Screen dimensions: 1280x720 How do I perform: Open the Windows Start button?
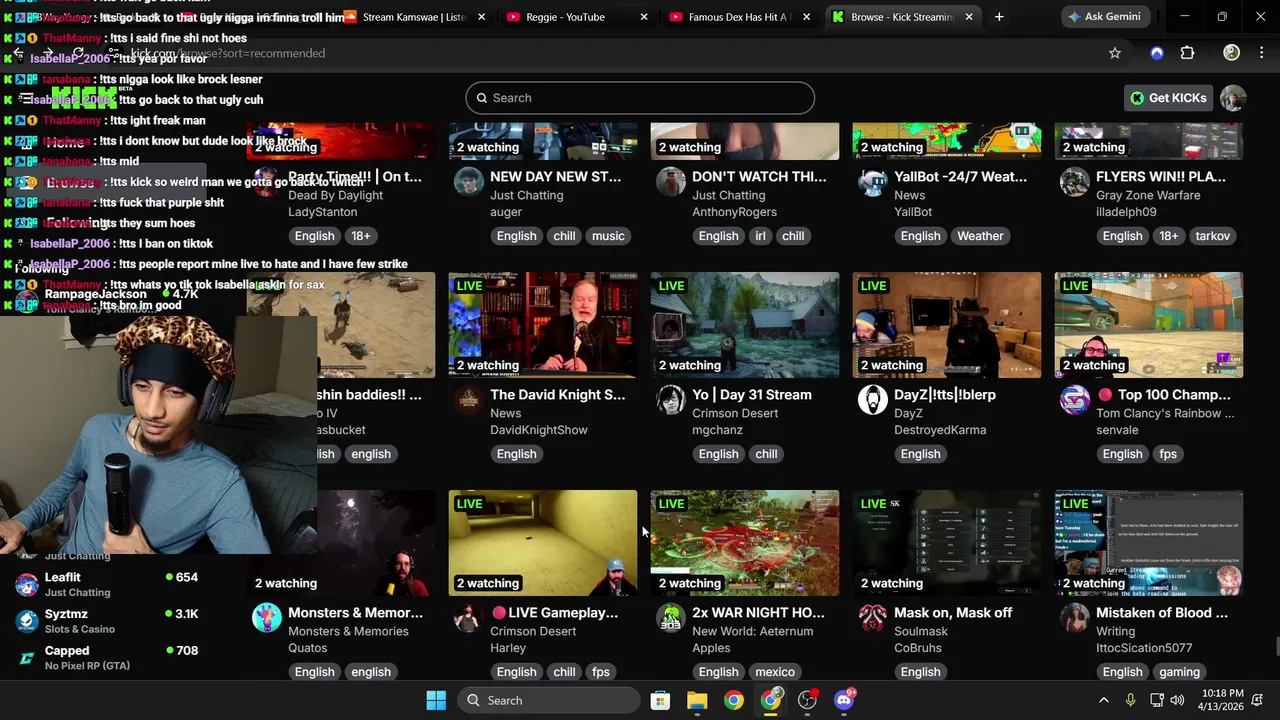[x=436, y=700]
